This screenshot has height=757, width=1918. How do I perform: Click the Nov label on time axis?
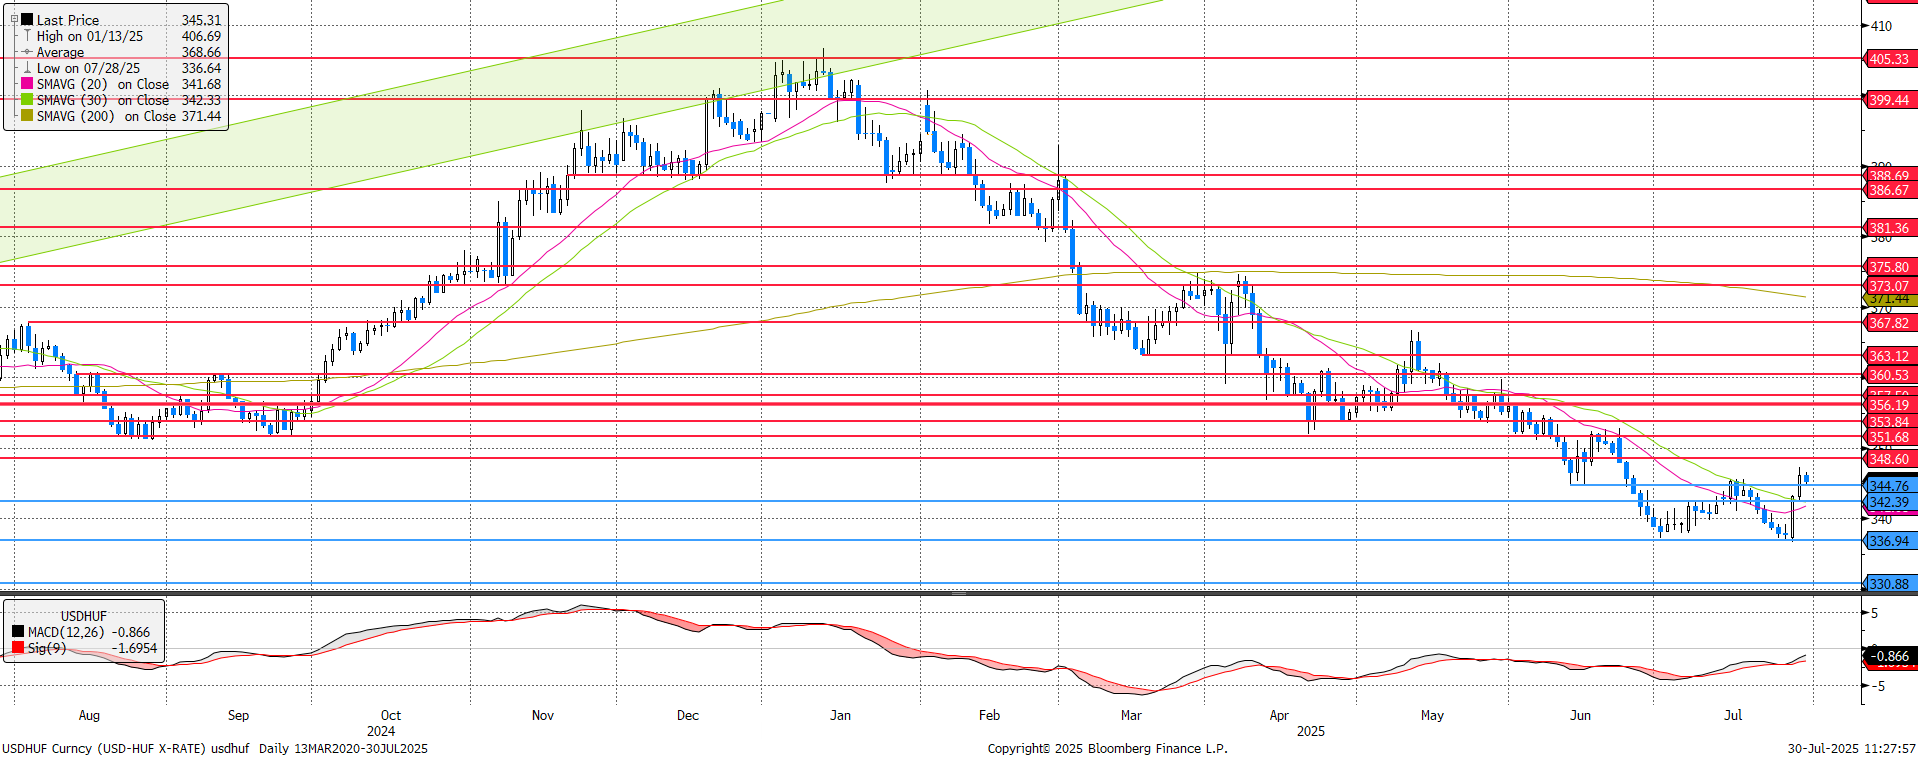543,715
